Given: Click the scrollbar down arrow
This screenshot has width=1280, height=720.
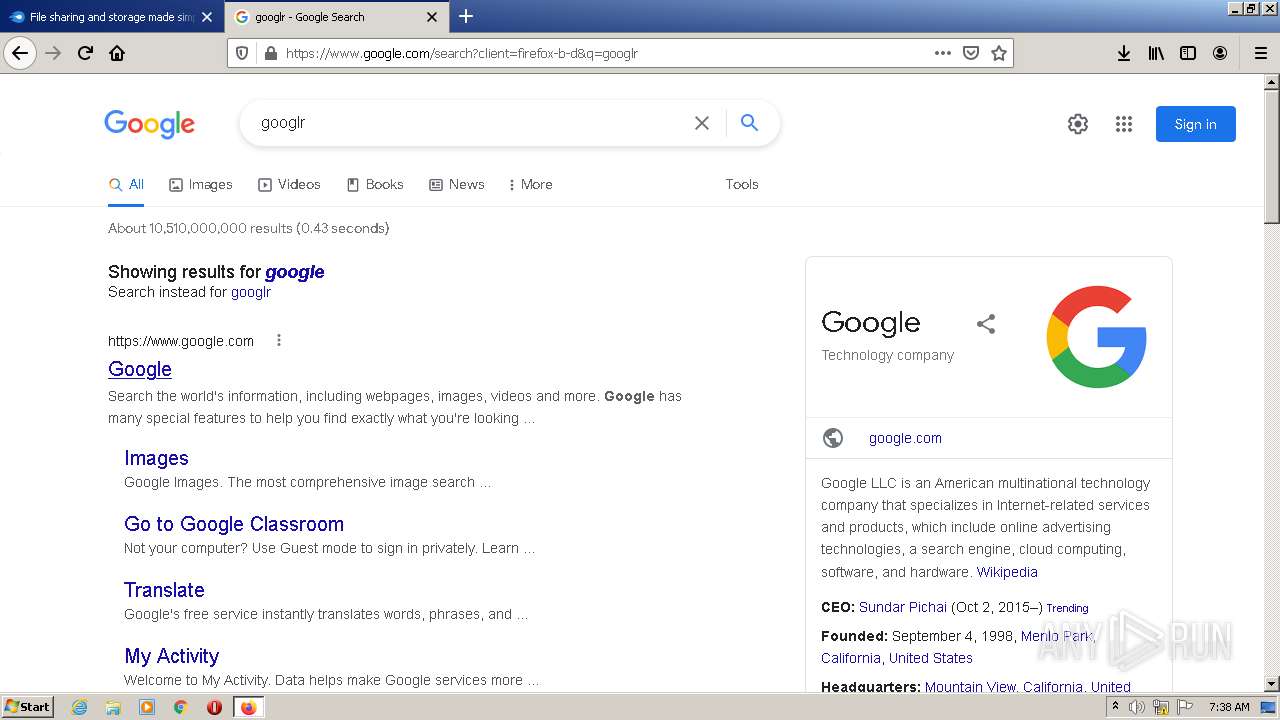Looking at the screenshot, I should [x=1271, y=684].
